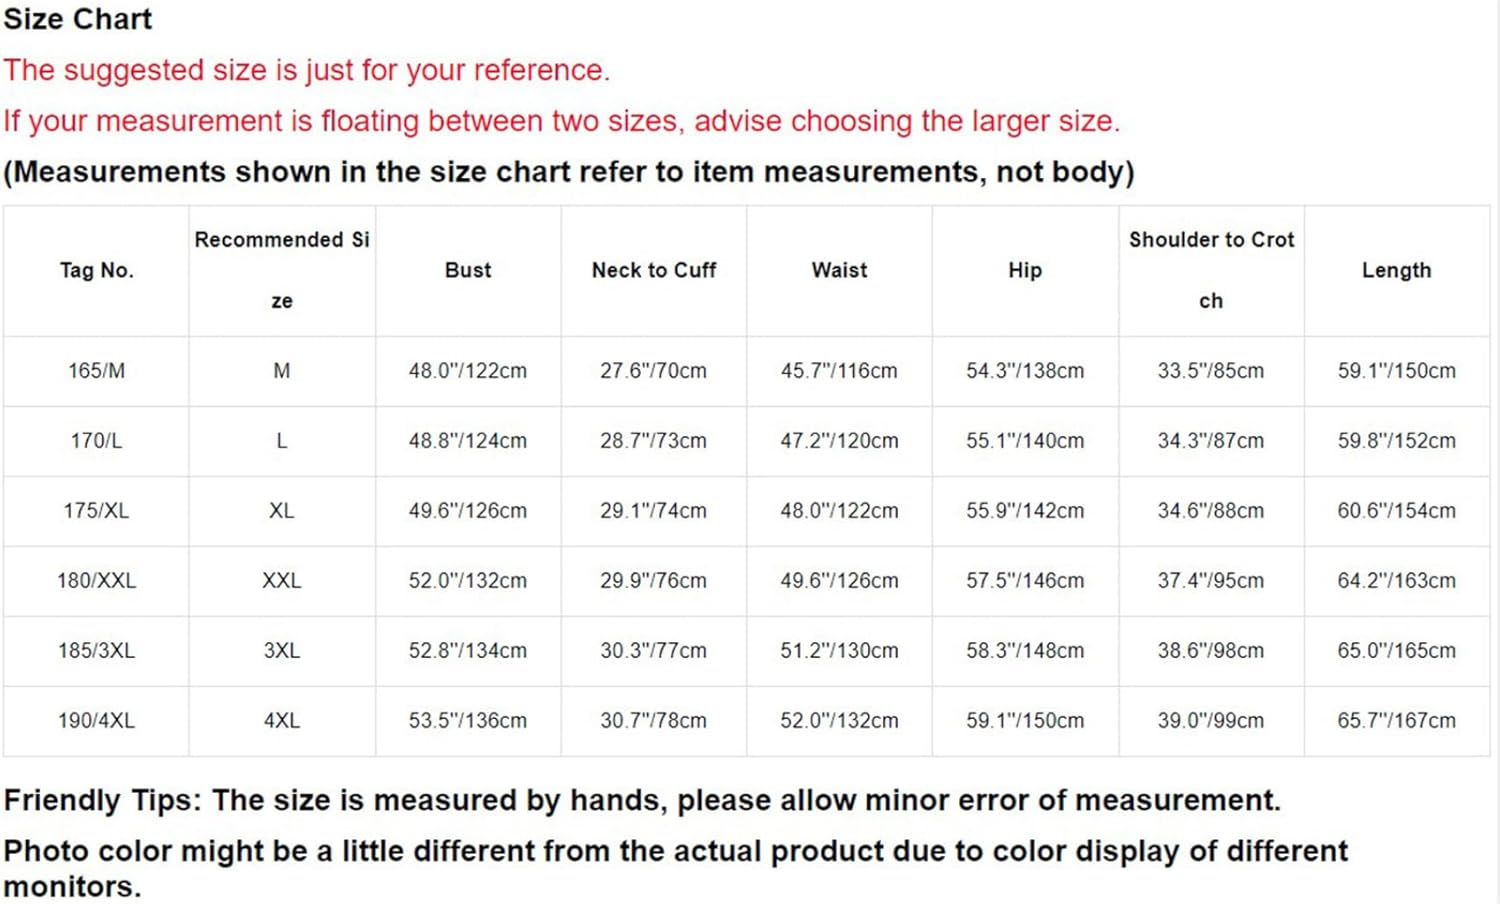
Task: Select the 51.2"/130cm waist value
Action: pos(840,651)
